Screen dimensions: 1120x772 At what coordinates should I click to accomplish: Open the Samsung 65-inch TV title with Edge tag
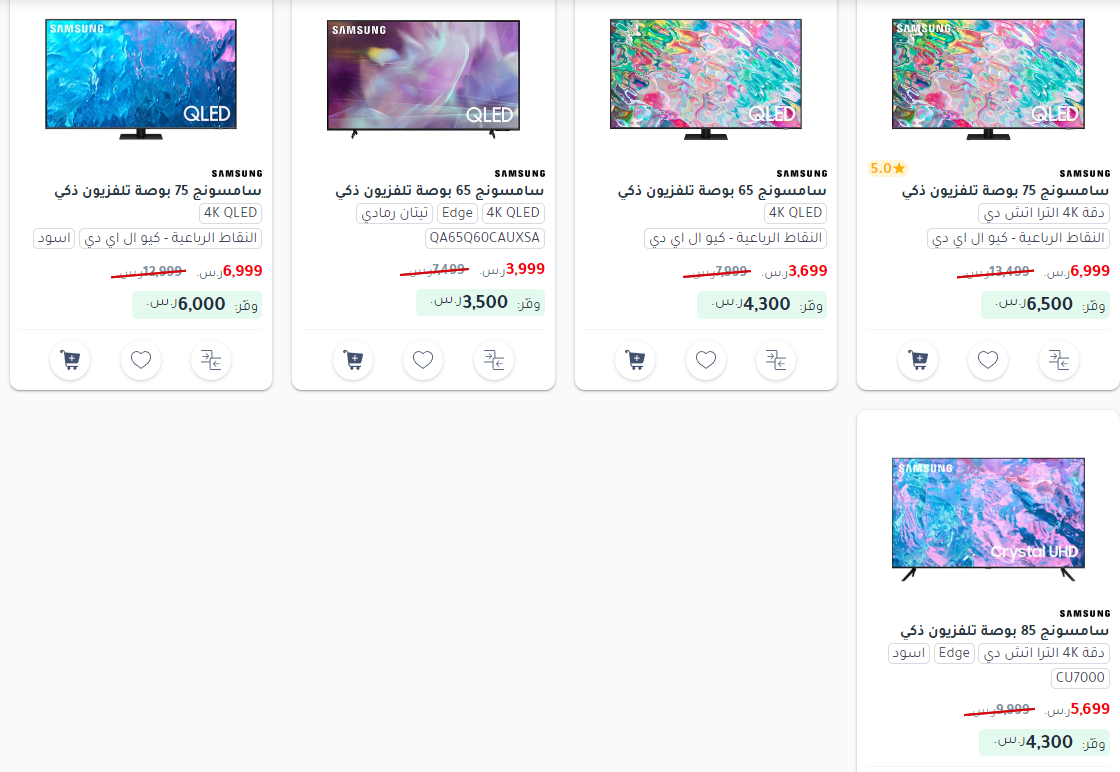coord(439,191)
